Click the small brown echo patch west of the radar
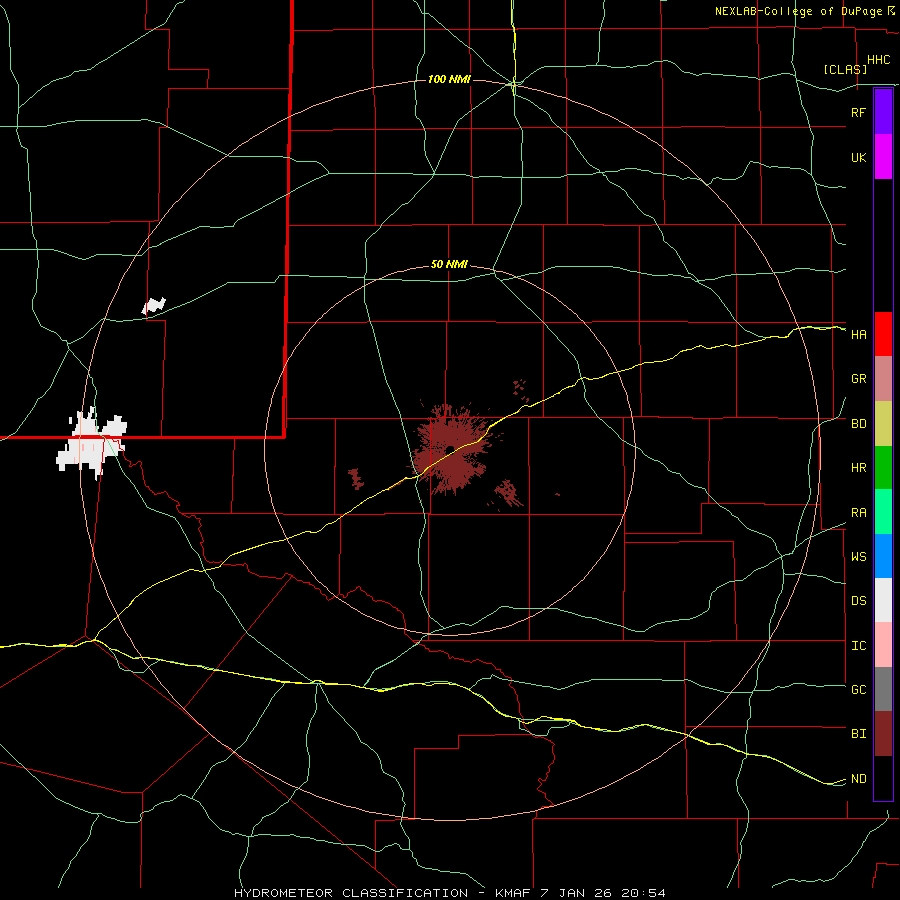The image size is (900, 900). [x=356, y=479]
